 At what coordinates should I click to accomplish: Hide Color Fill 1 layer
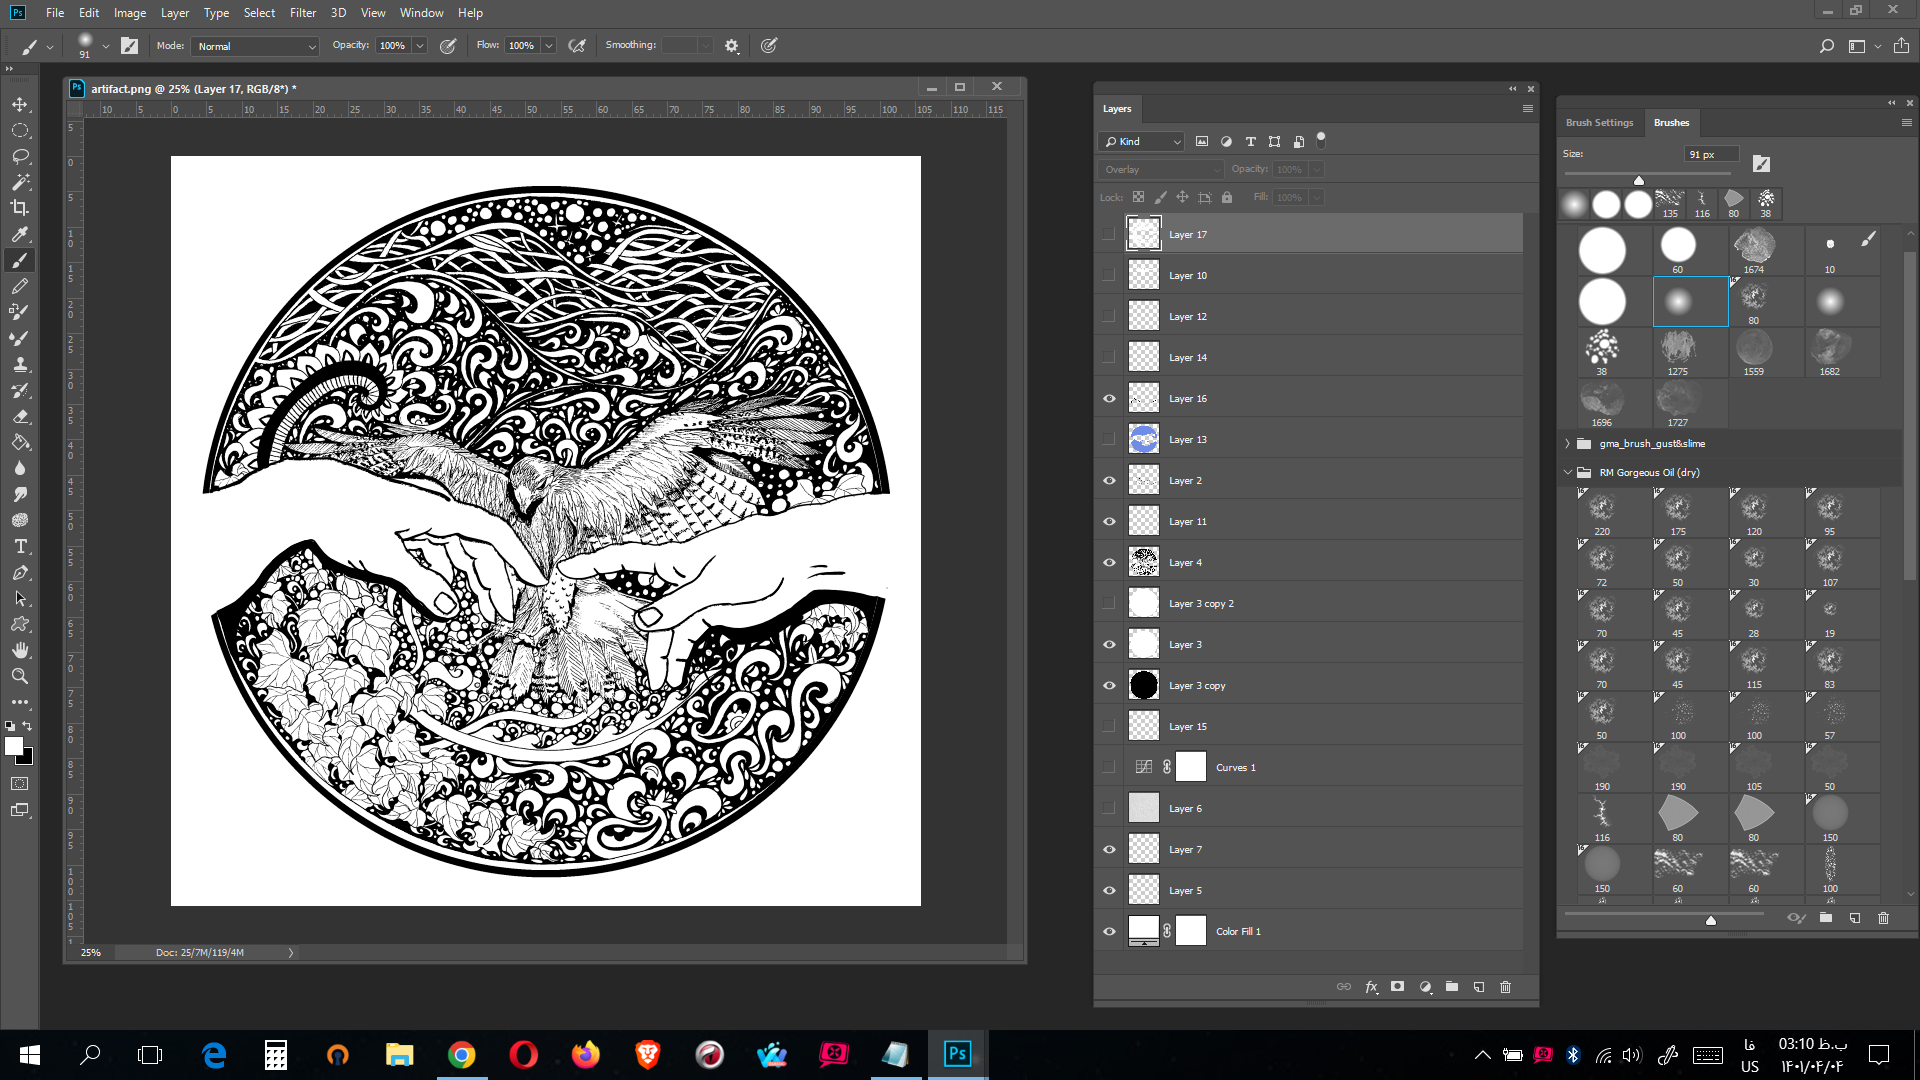tap(1109, 932)
